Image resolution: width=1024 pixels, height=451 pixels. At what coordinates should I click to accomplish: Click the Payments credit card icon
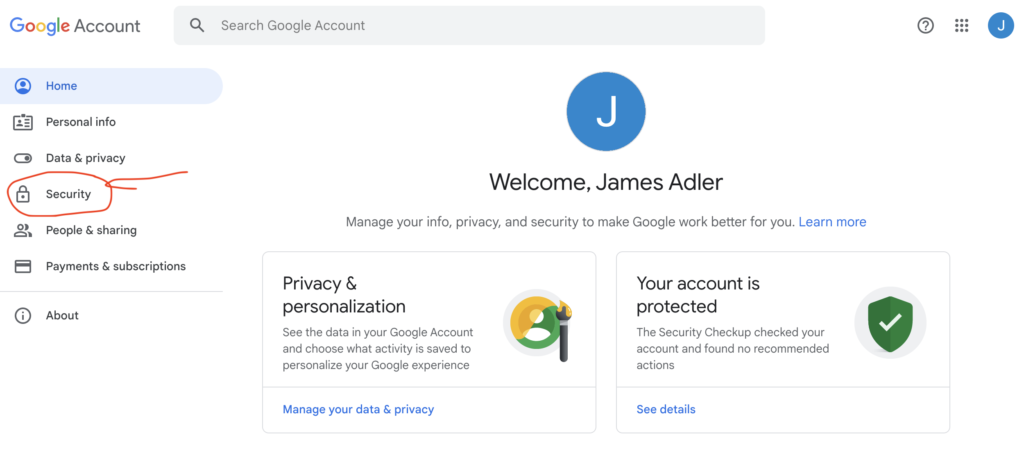coord(23,266)
